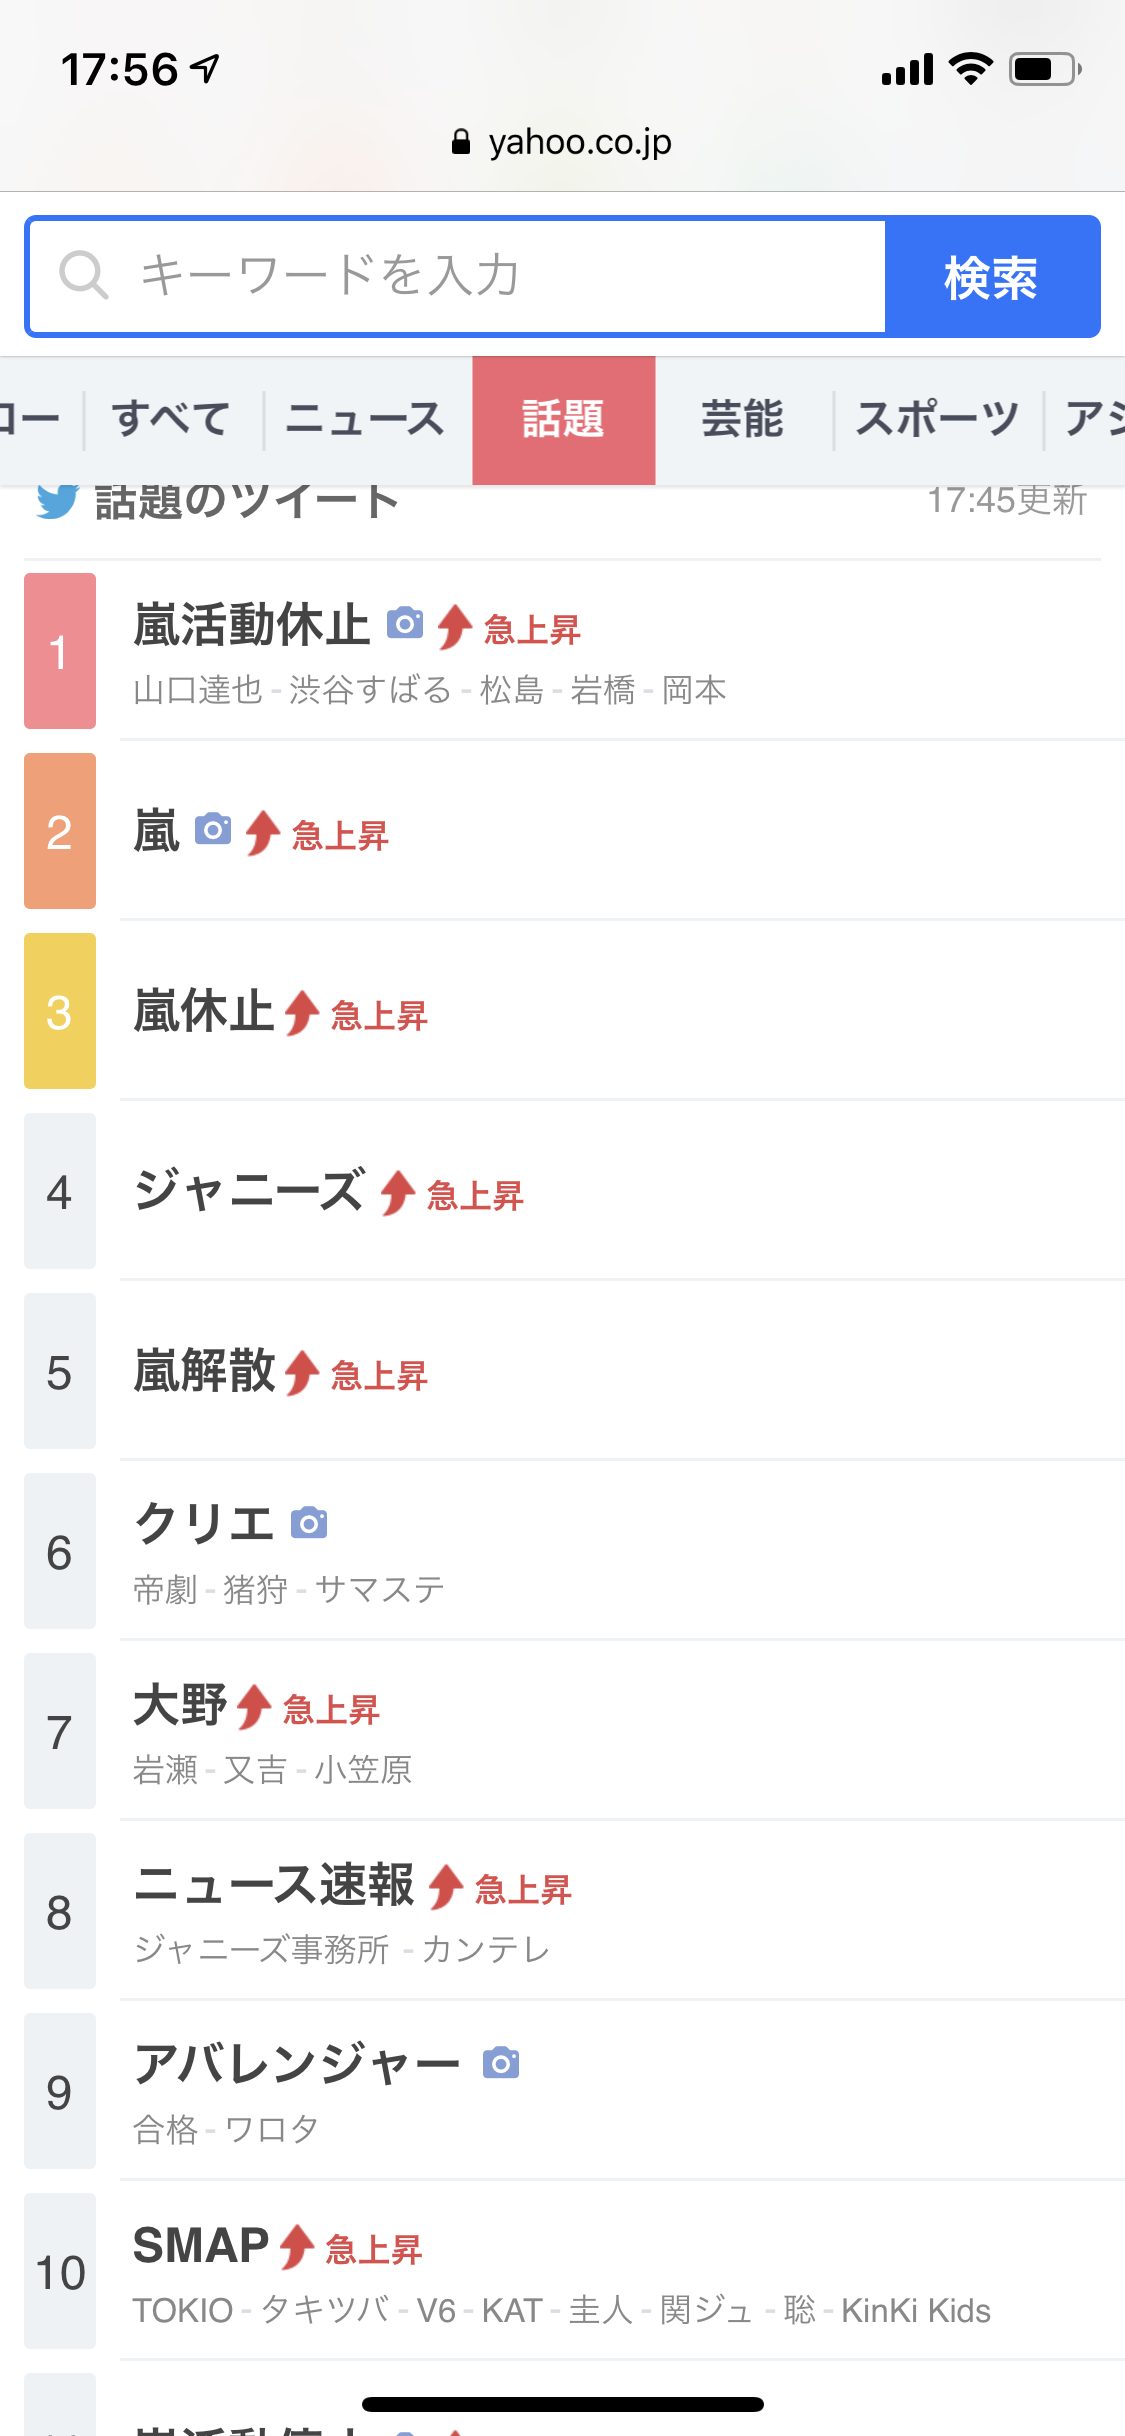Image resolution: width=1125 pixels, height=2436 pixels.
Task: Tap the Twitter bird icon
Action: (x=57, y=500)
